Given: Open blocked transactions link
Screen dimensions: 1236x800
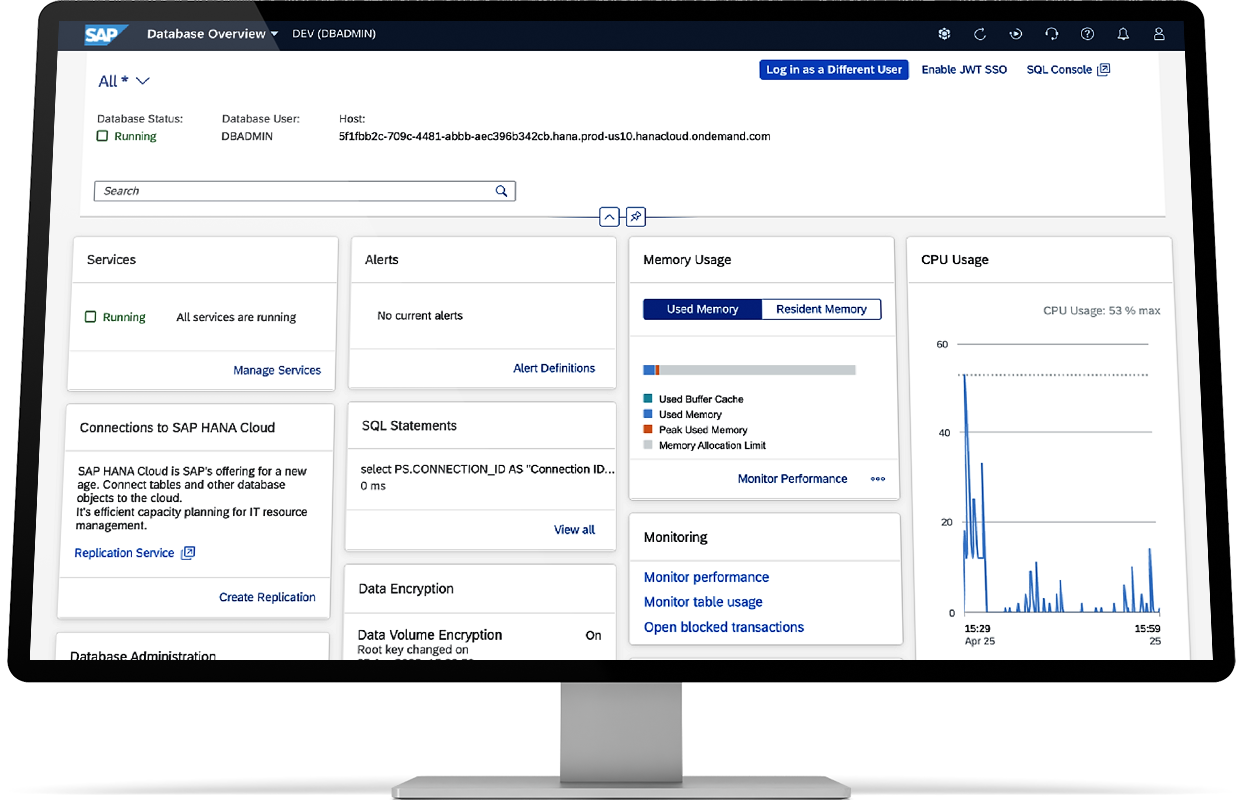Looking at the screenshot, I should point(724,627).
